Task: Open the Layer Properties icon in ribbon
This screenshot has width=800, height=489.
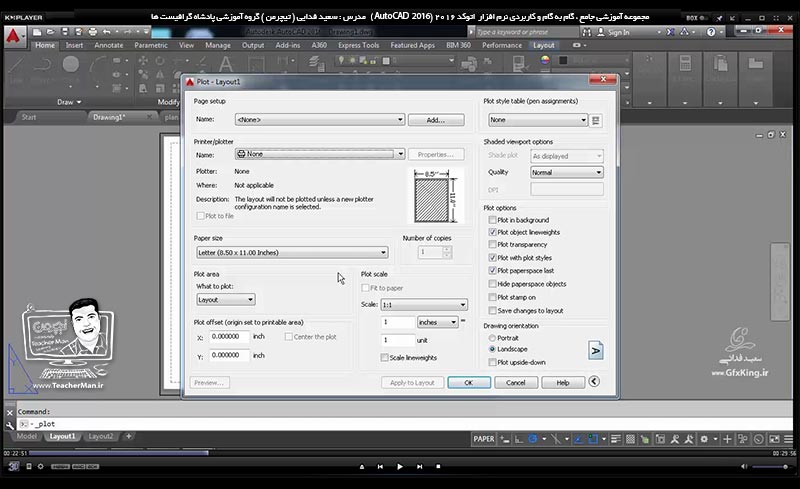Action: pyautogui.click(x=317, y=63)
